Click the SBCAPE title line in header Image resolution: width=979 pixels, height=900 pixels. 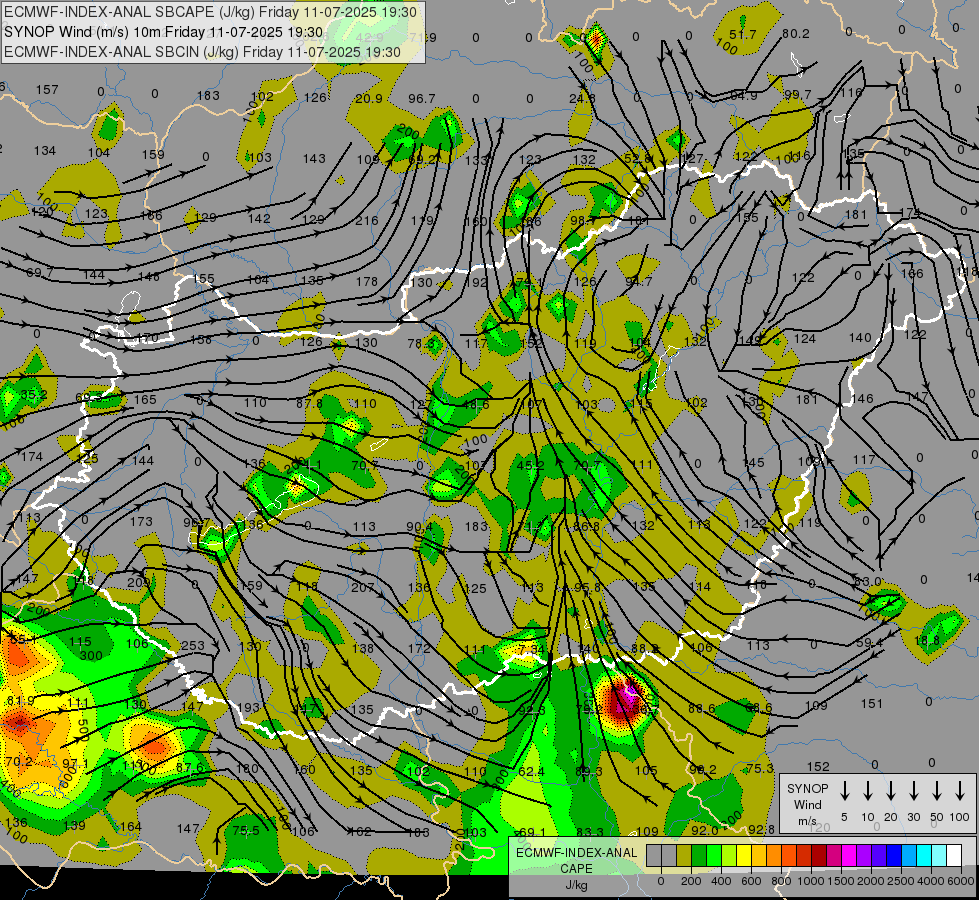[210, 12]
